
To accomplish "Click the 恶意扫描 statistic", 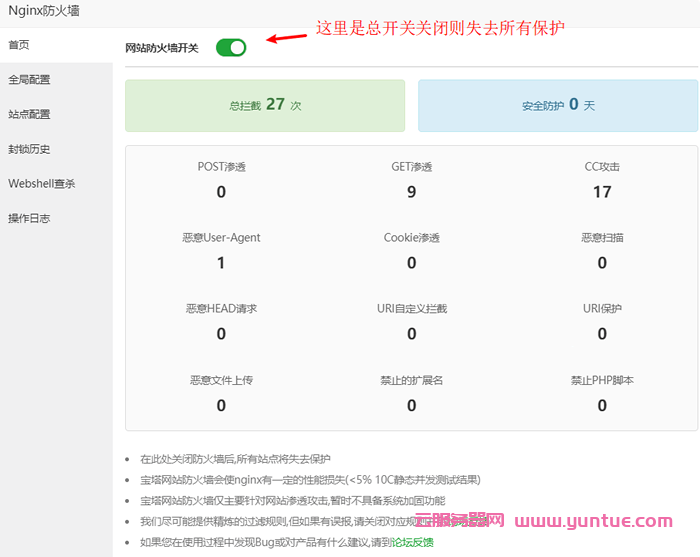I will 602,263.
